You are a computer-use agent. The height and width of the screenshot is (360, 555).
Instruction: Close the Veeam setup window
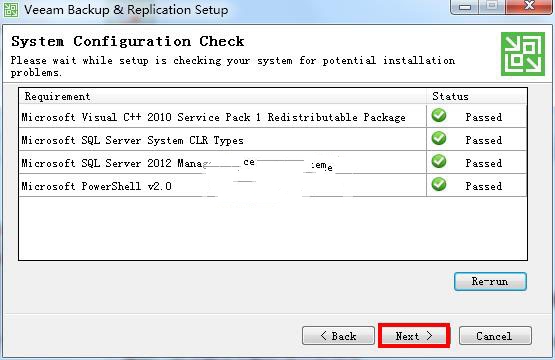point(529,6)
